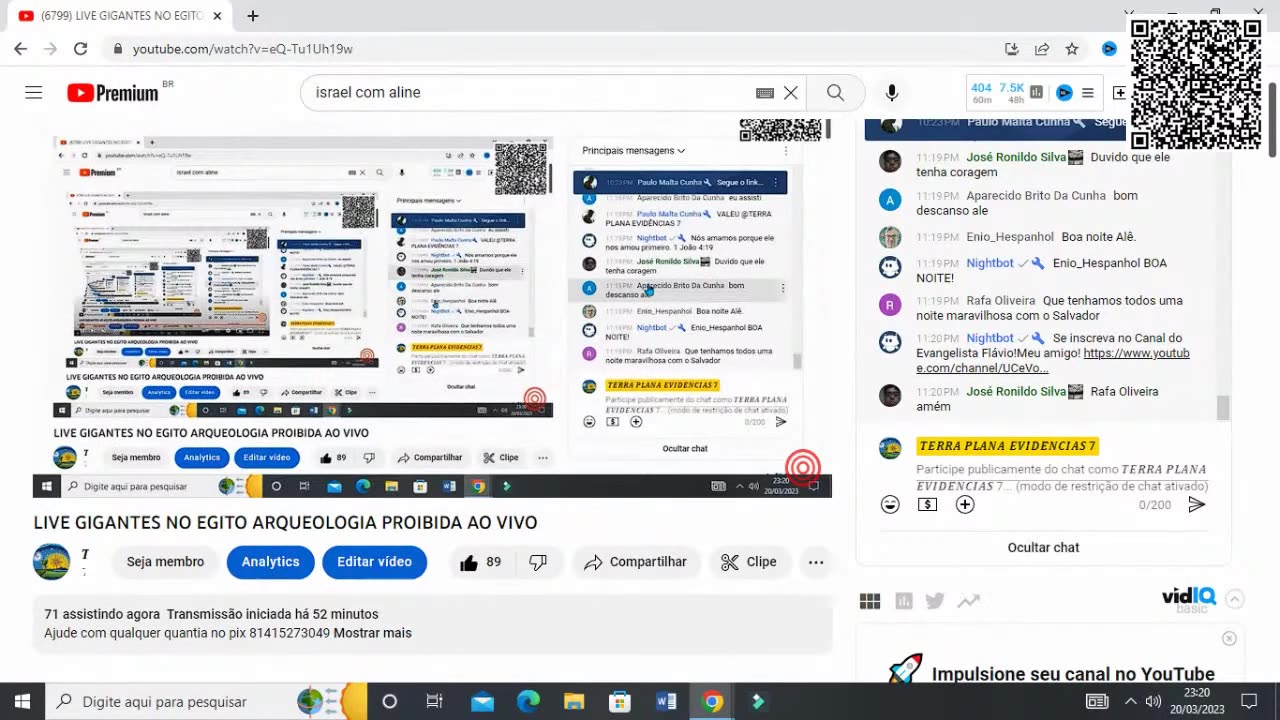The width and height of the screenshot is (1280, 720).
Task: Click José Ronildo Silva's 'amém' message author
Action: (1016, 392)
